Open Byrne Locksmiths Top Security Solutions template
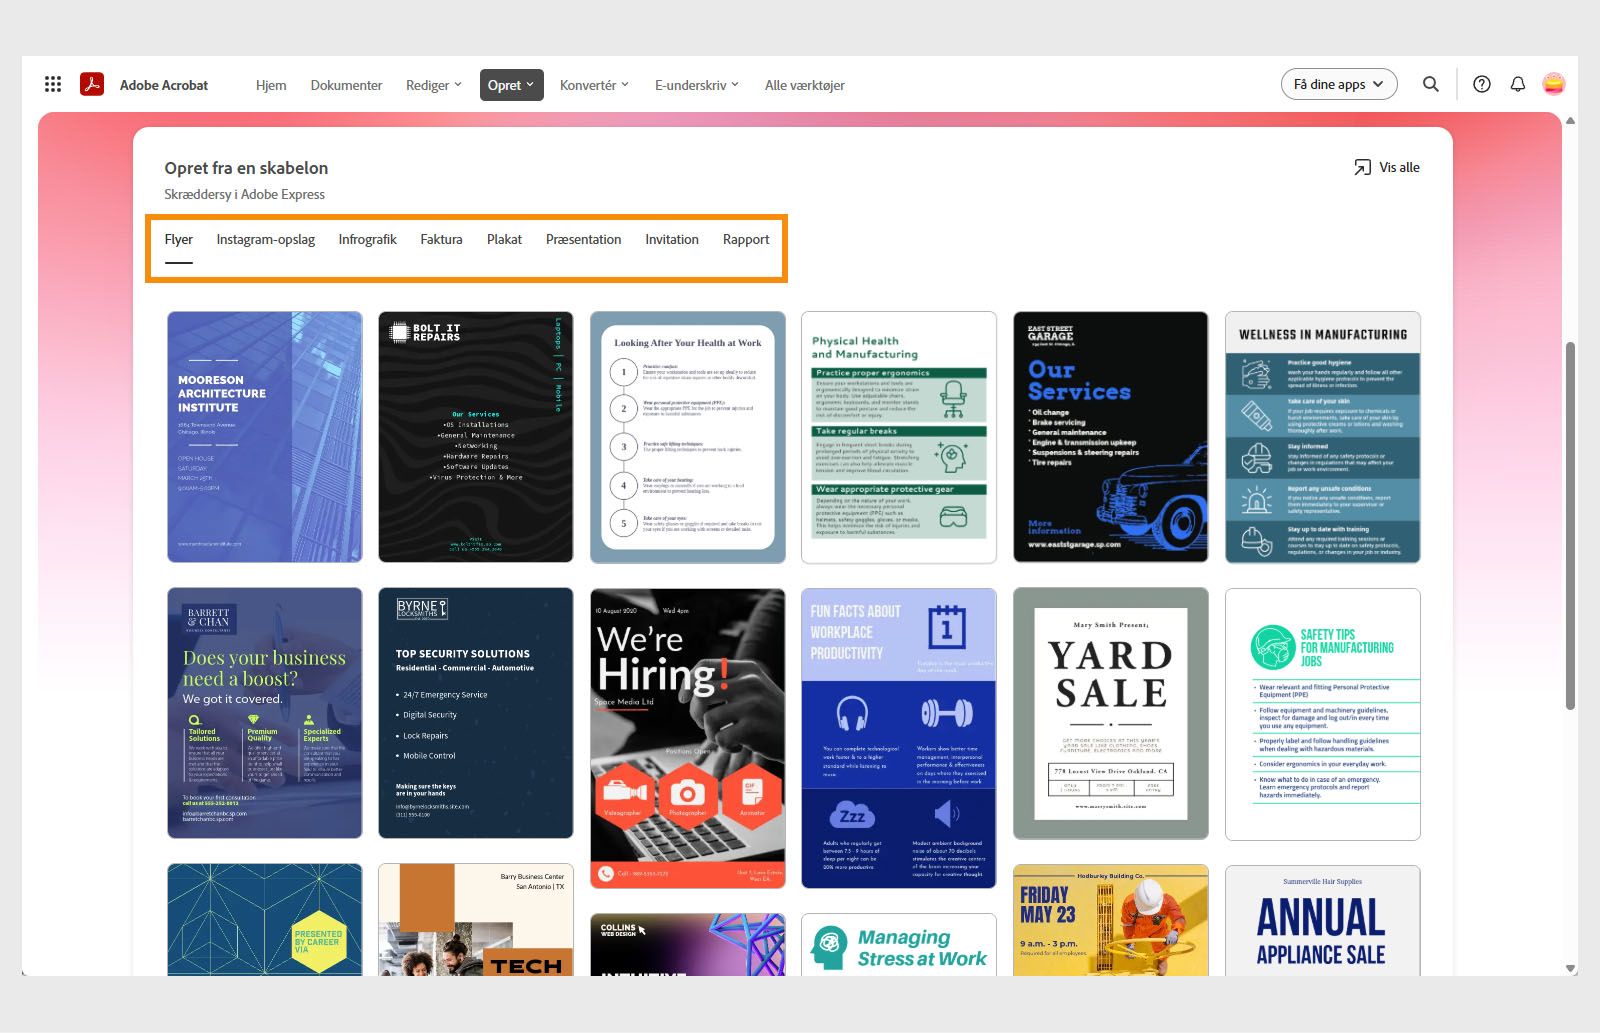Screen dimensions: 1600x1033 point(476,713)
